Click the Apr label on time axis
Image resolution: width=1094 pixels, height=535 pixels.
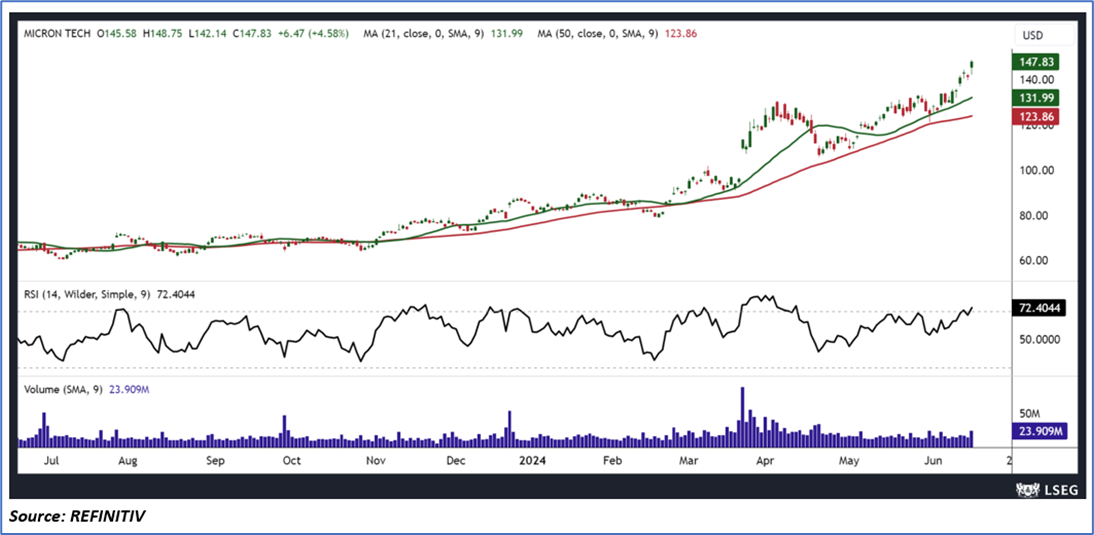pyautogui.click(x=767, y=461)
